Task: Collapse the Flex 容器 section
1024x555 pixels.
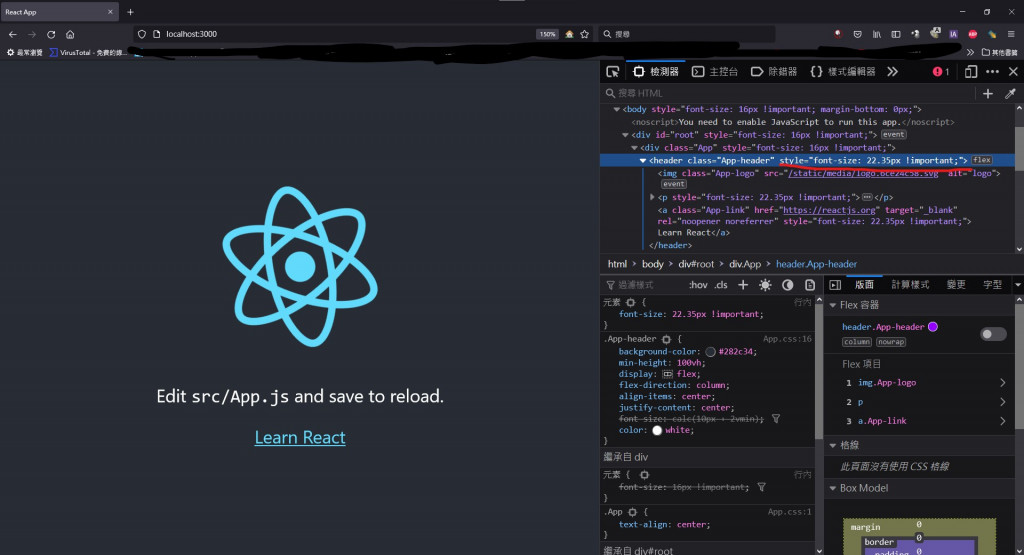Action: tap(833, 305)
